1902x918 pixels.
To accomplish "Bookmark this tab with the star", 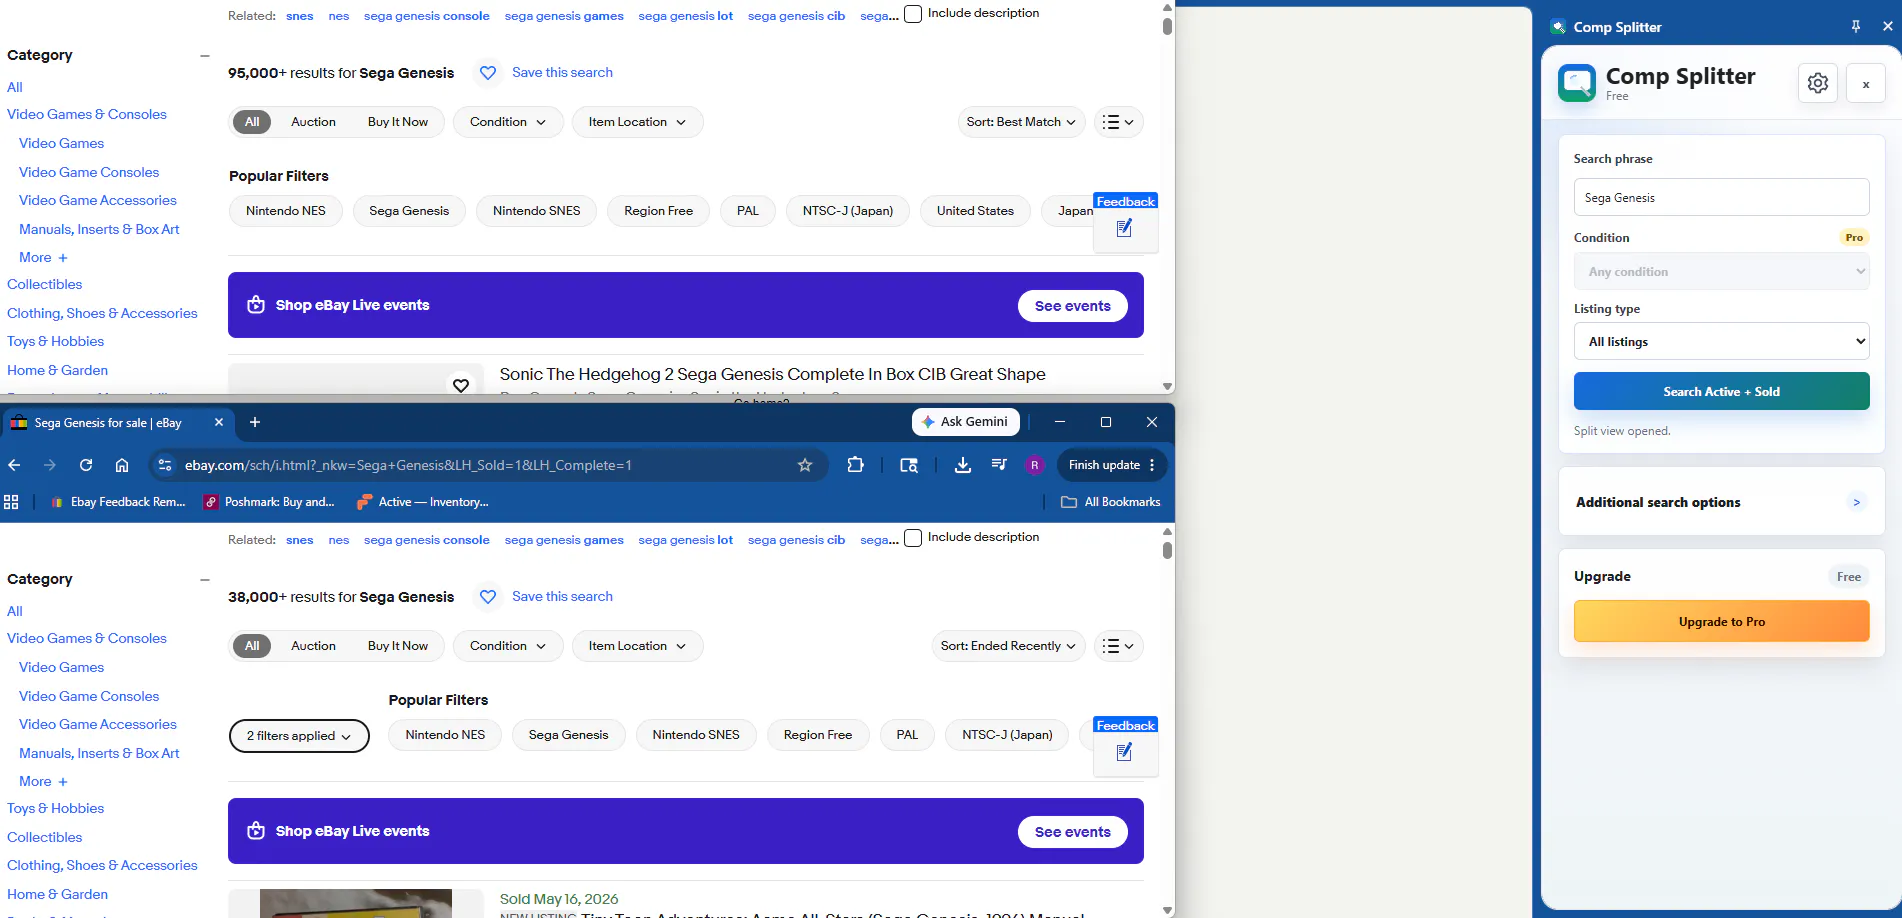I will (805, 465).
